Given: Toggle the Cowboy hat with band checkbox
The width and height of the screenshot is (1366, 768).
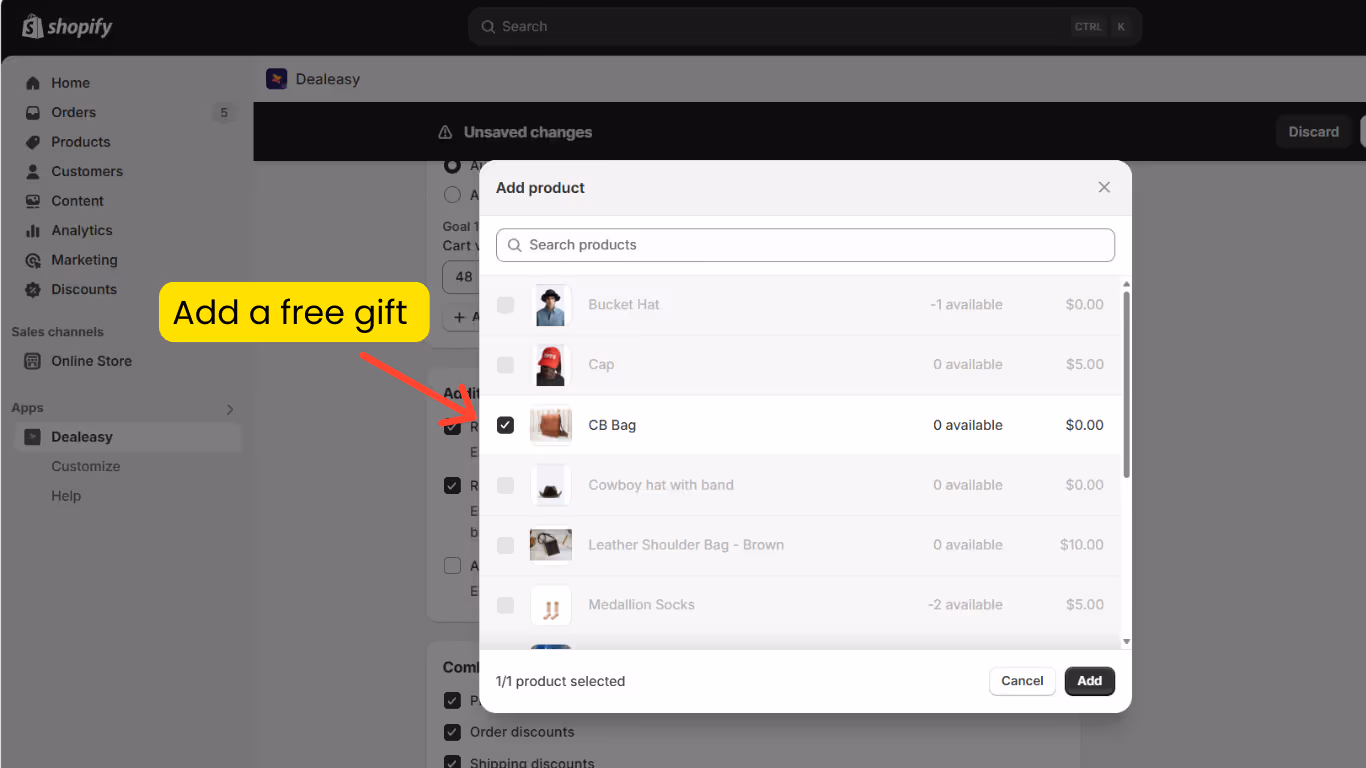Looking at the screenshot, I should tap(506, 485).
